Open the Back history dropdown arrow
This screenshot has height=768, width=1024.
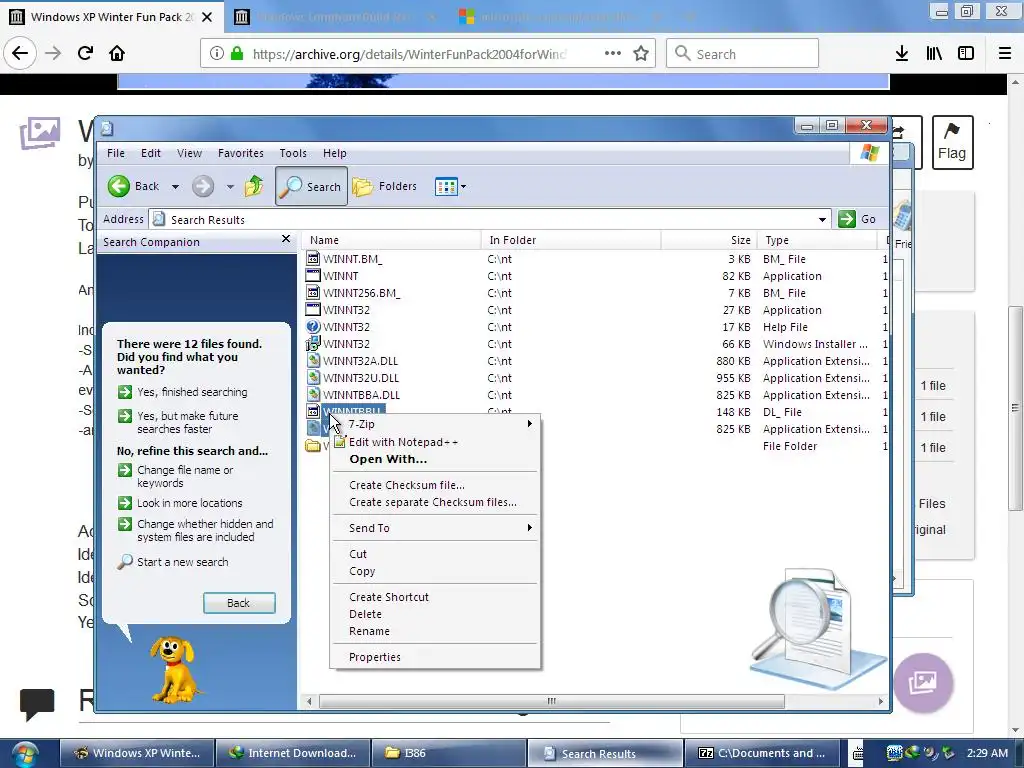[175, 187]
